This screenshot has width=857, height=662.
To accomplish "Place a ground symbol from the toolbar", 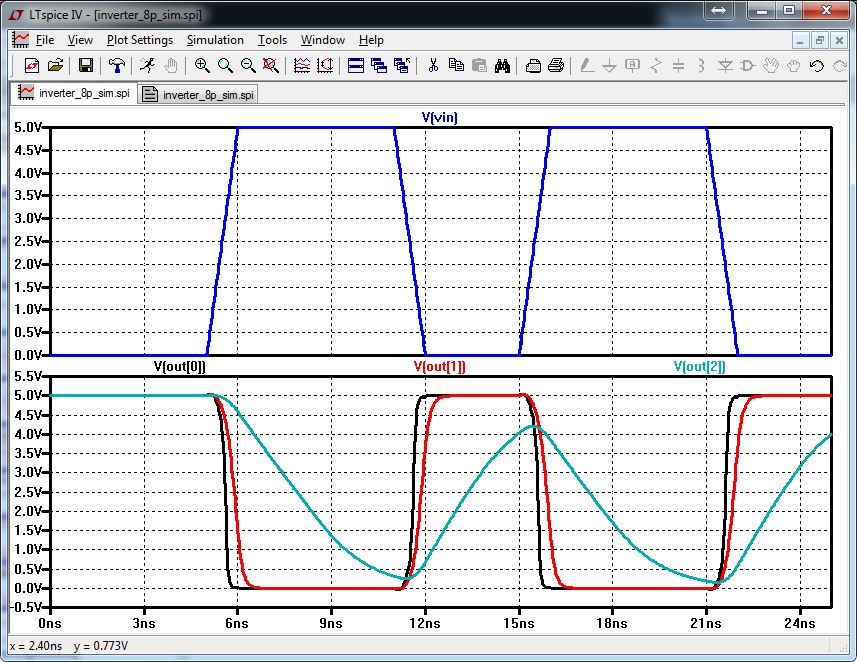I will point(608,65).
